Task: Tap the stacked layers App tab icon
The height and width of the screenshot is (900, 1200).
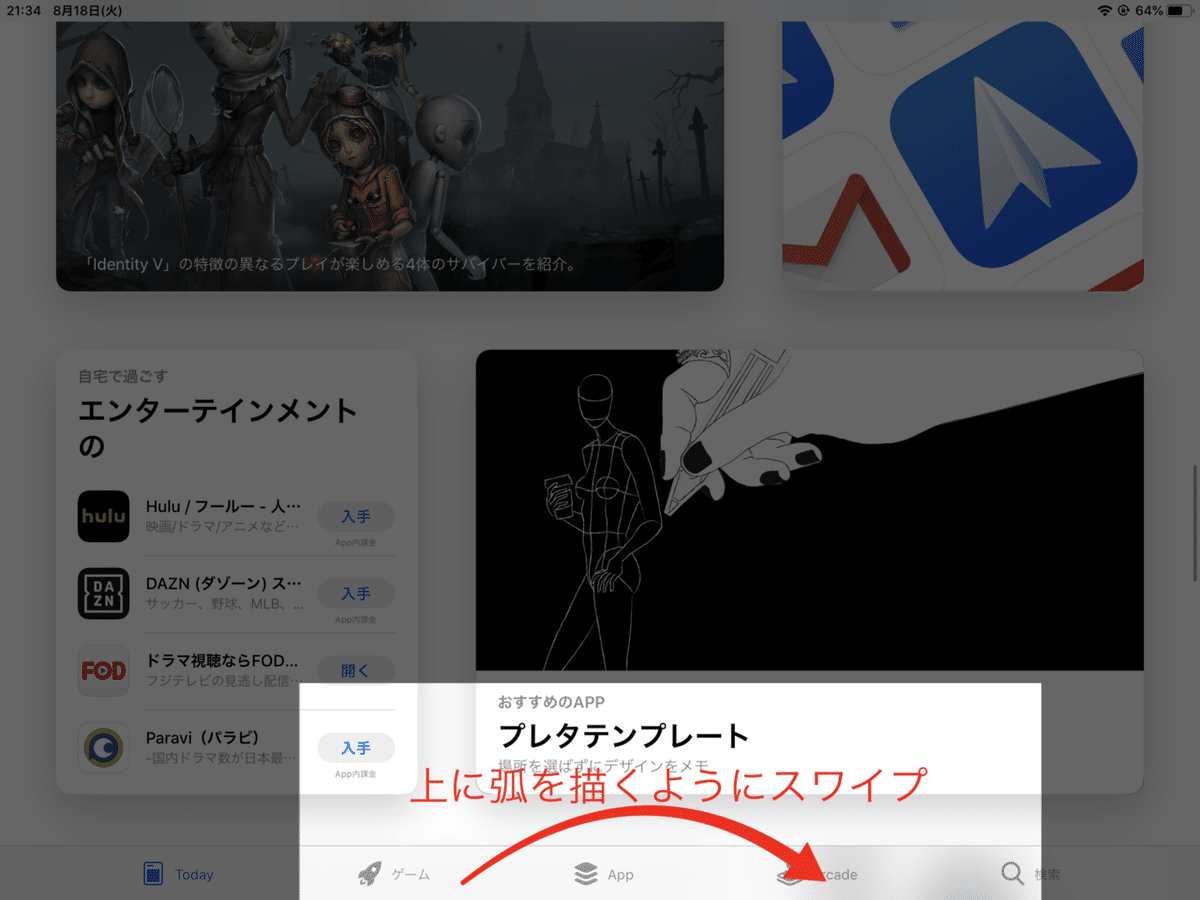Action: (x=586, y=874)
